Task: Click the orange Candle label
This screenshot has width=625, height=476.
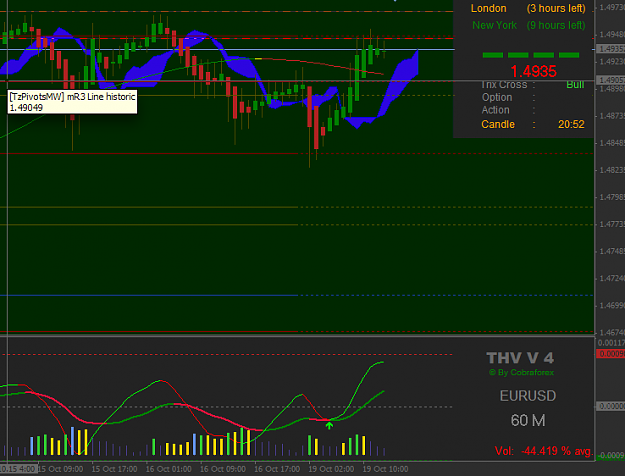Action: coord(498,124)
